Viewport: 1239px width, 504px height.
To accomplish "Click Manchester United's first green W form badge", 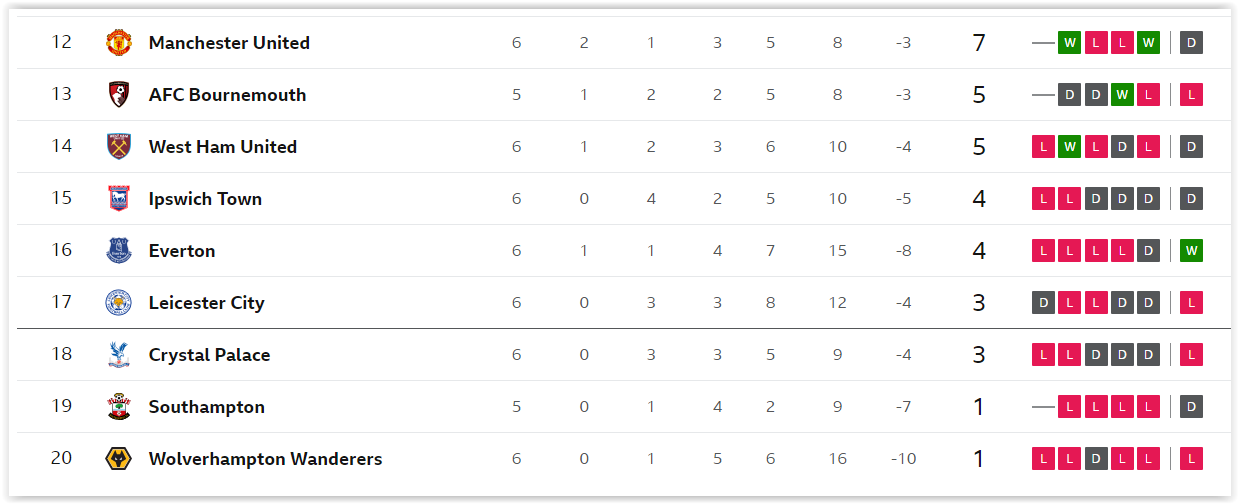I will point(1070,43).
